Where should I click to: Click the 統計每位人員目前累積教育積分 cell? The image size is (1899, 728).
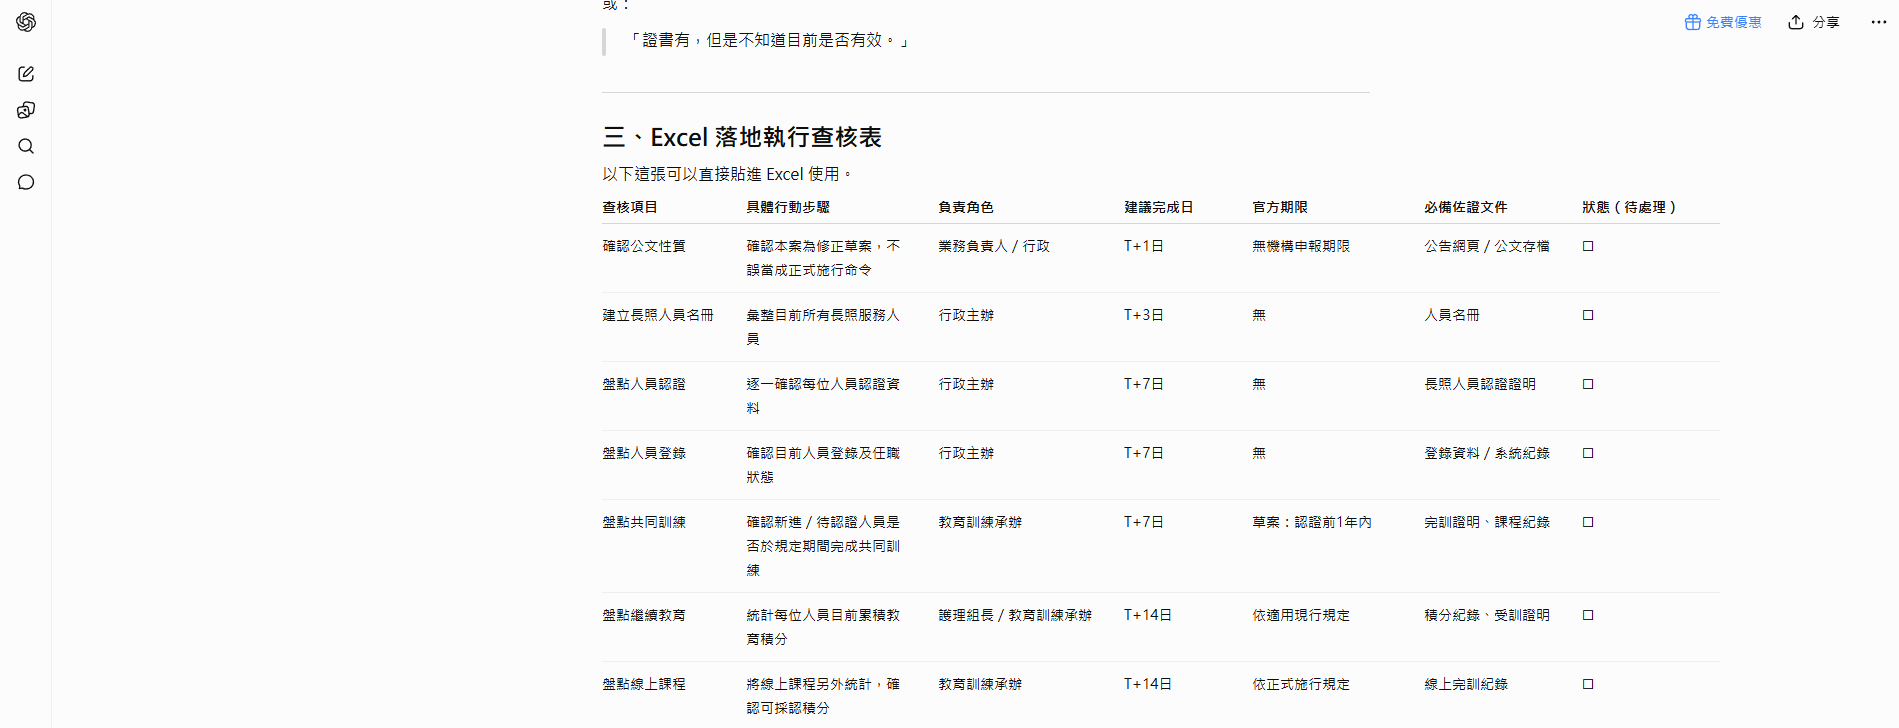[x=823, y=627]
